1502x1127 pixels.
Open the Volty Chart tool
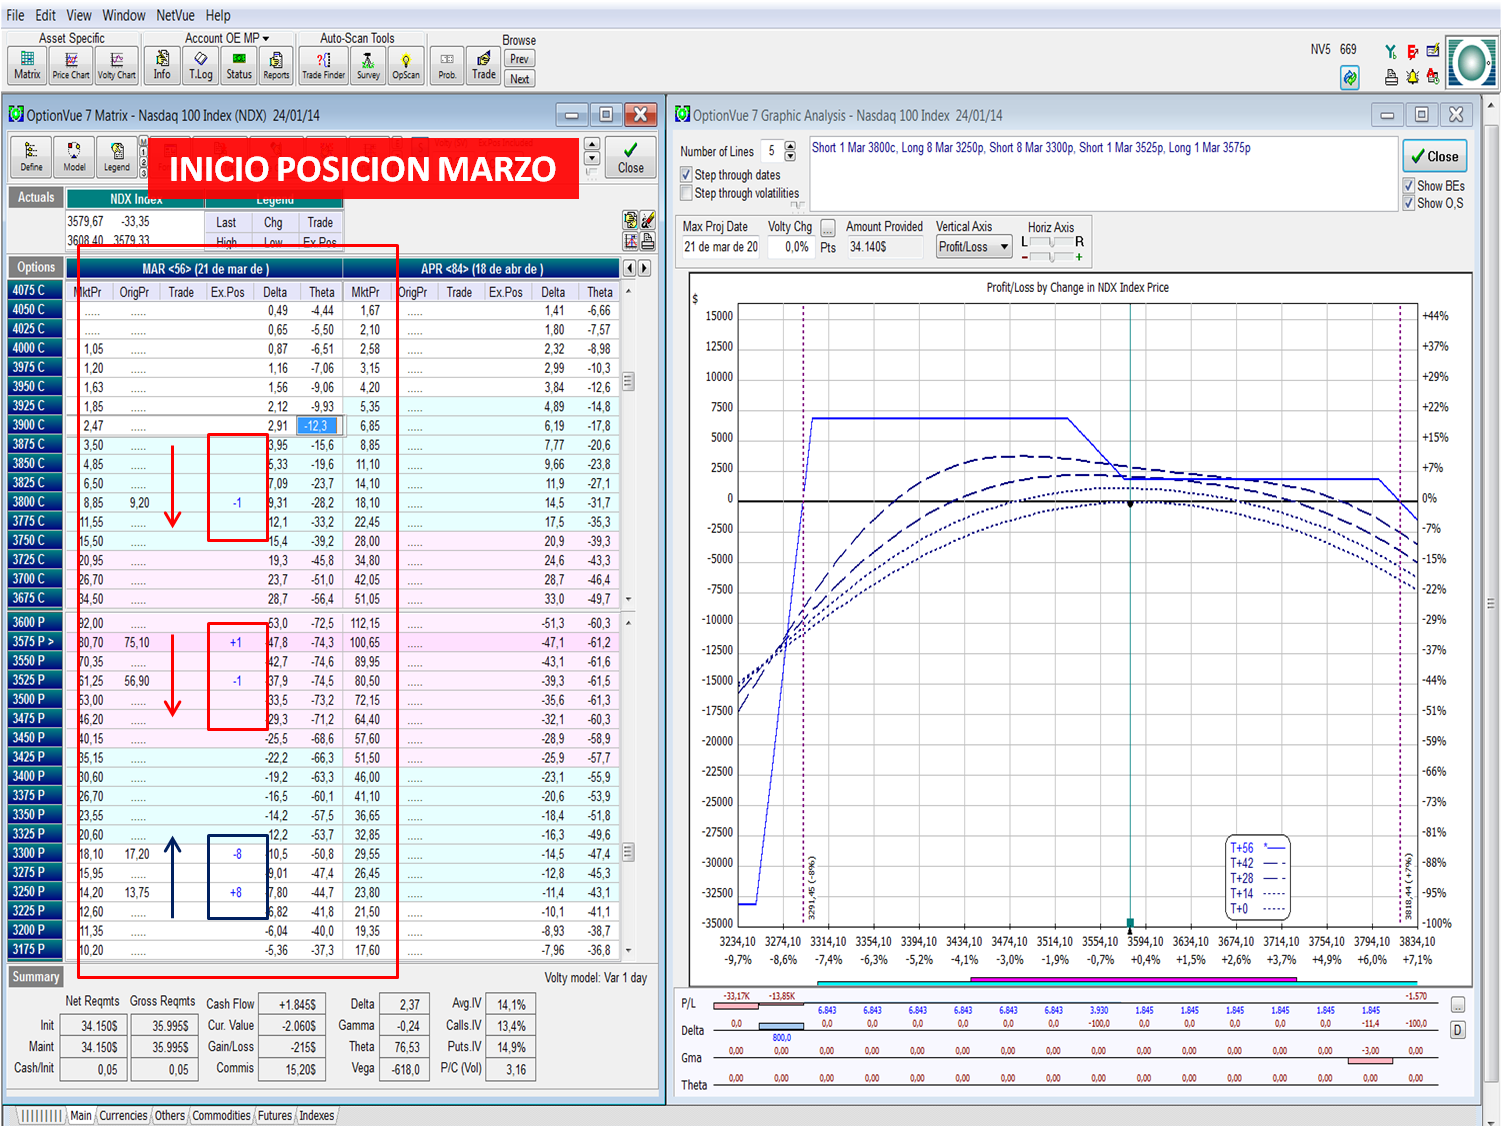pos(116,65)
